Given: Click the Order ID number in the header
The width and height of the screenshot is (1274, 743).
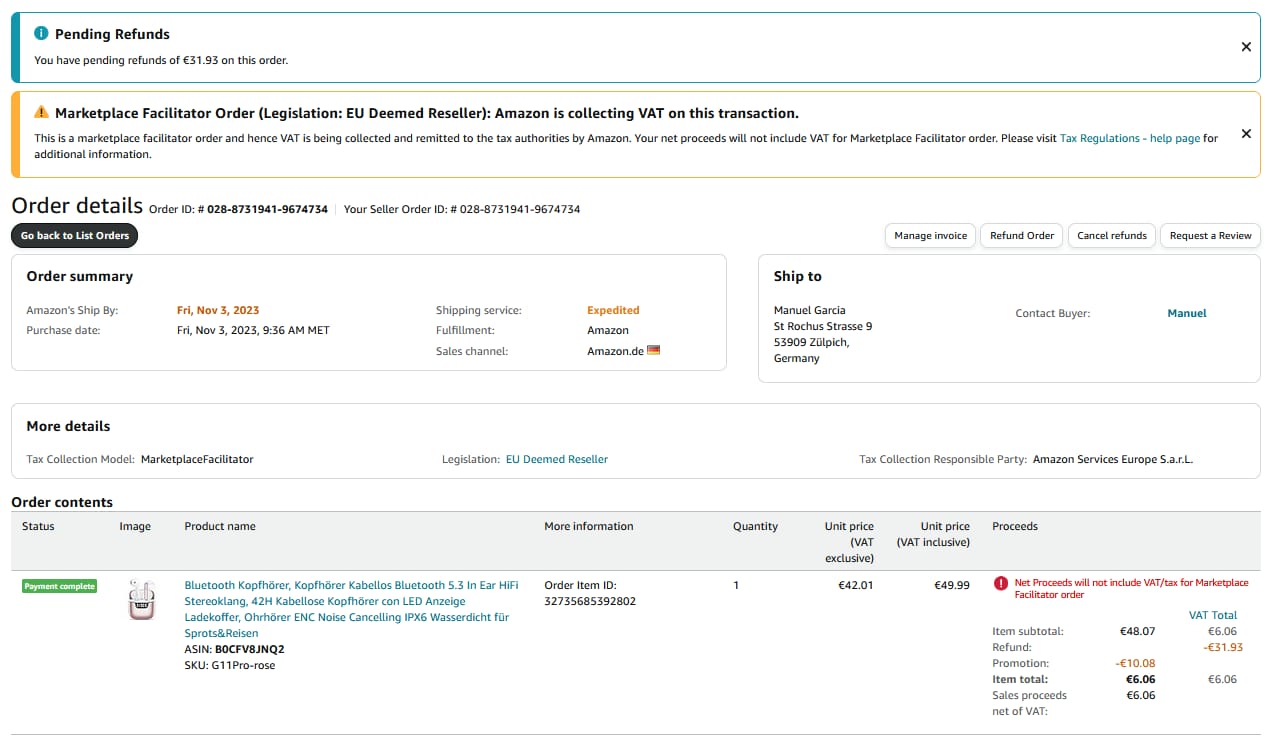Looking at the screenshot, I should coord(267,210).
